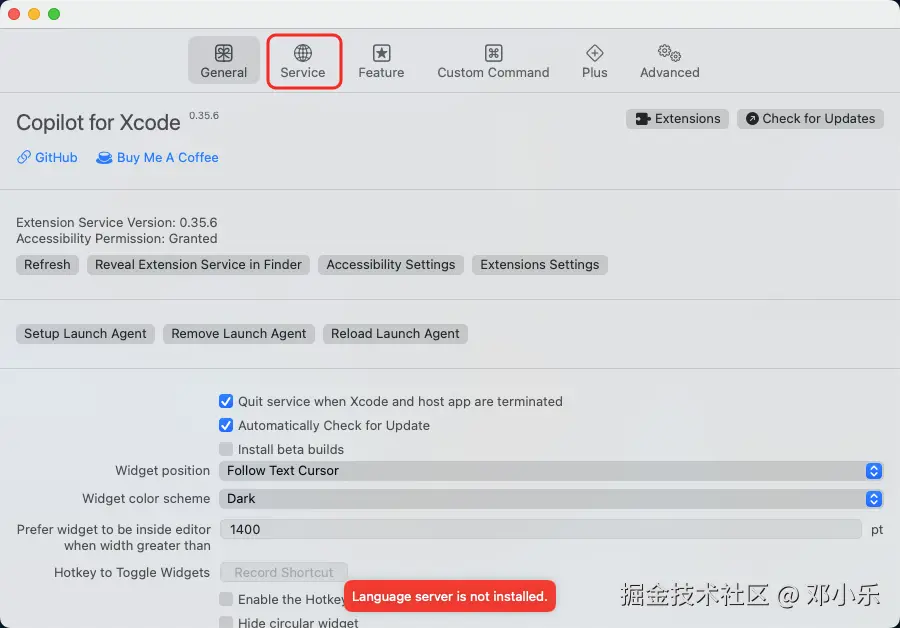900x628 pixels.
Task: Select the Custom Command tab
Action: (x=493, y=61)
